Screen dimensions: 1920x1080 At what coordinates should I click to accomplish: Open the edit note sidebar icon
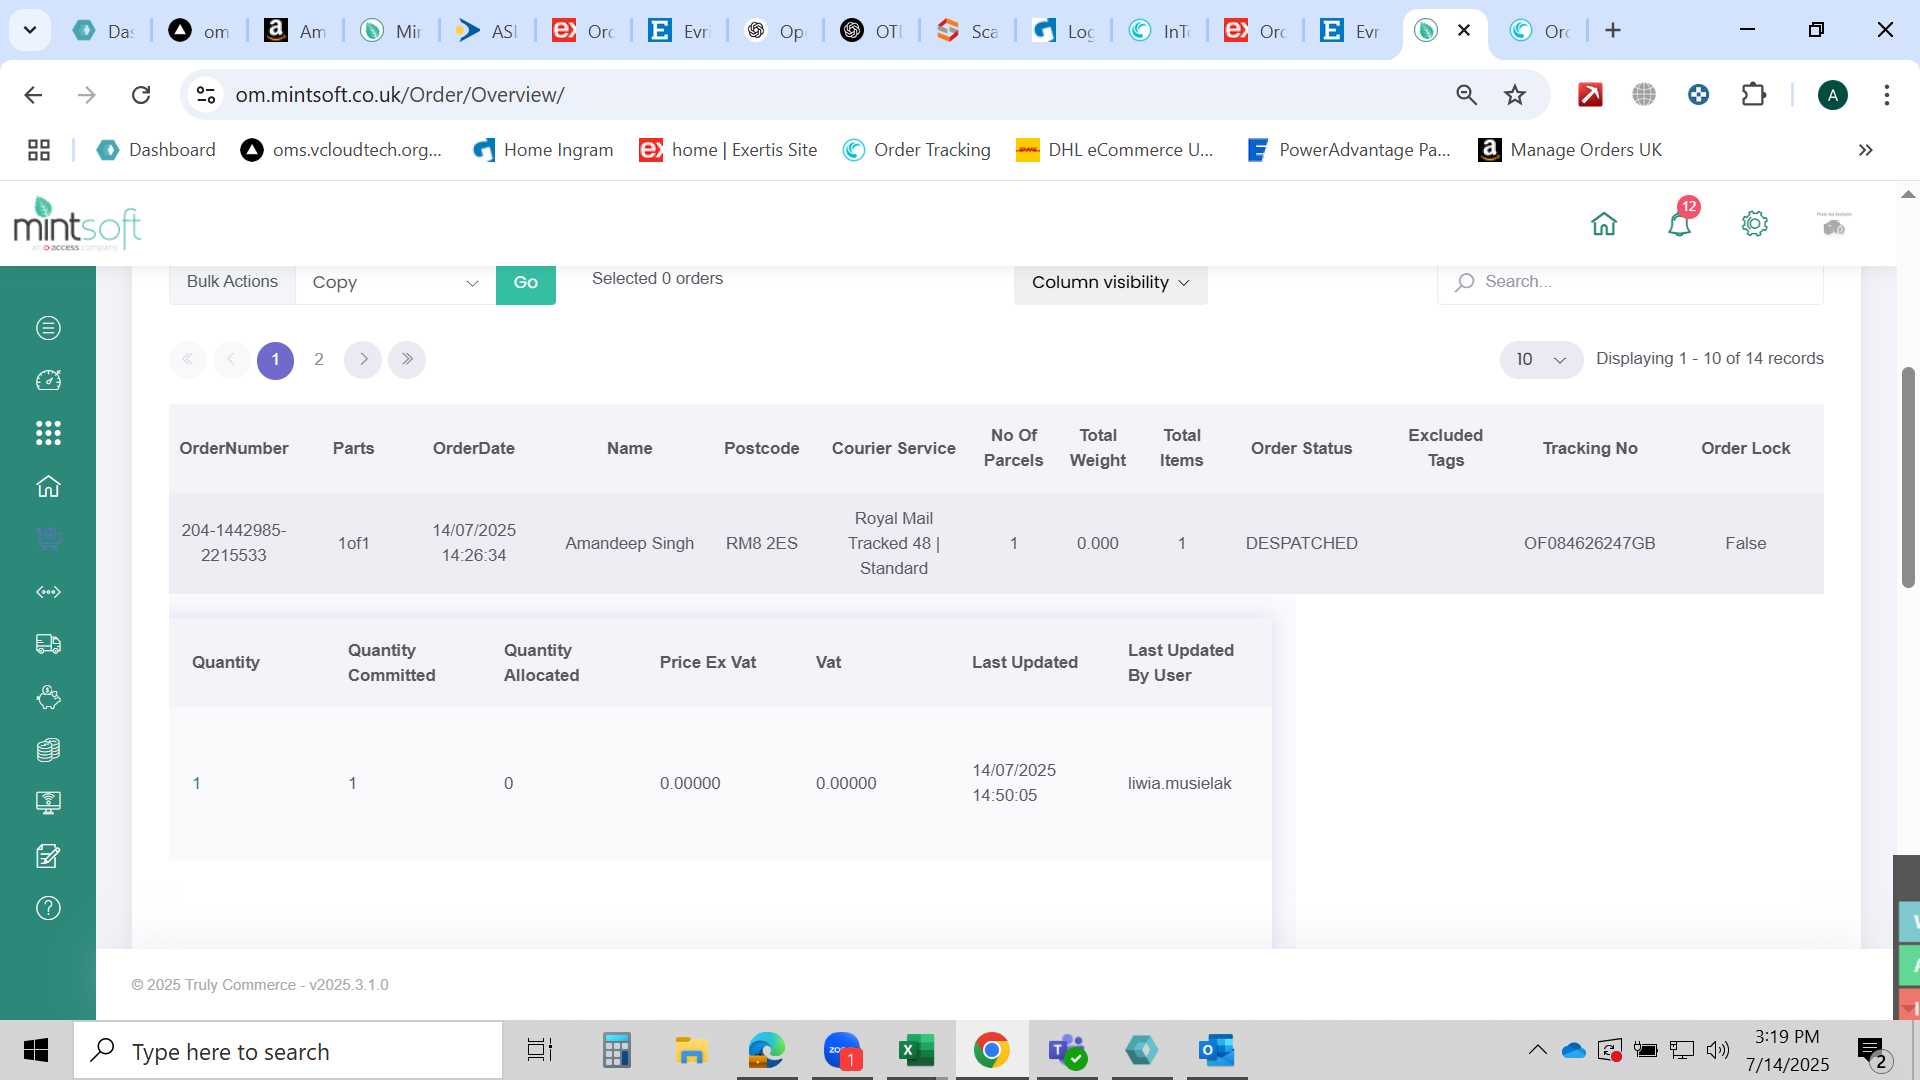tap(48, 856)
